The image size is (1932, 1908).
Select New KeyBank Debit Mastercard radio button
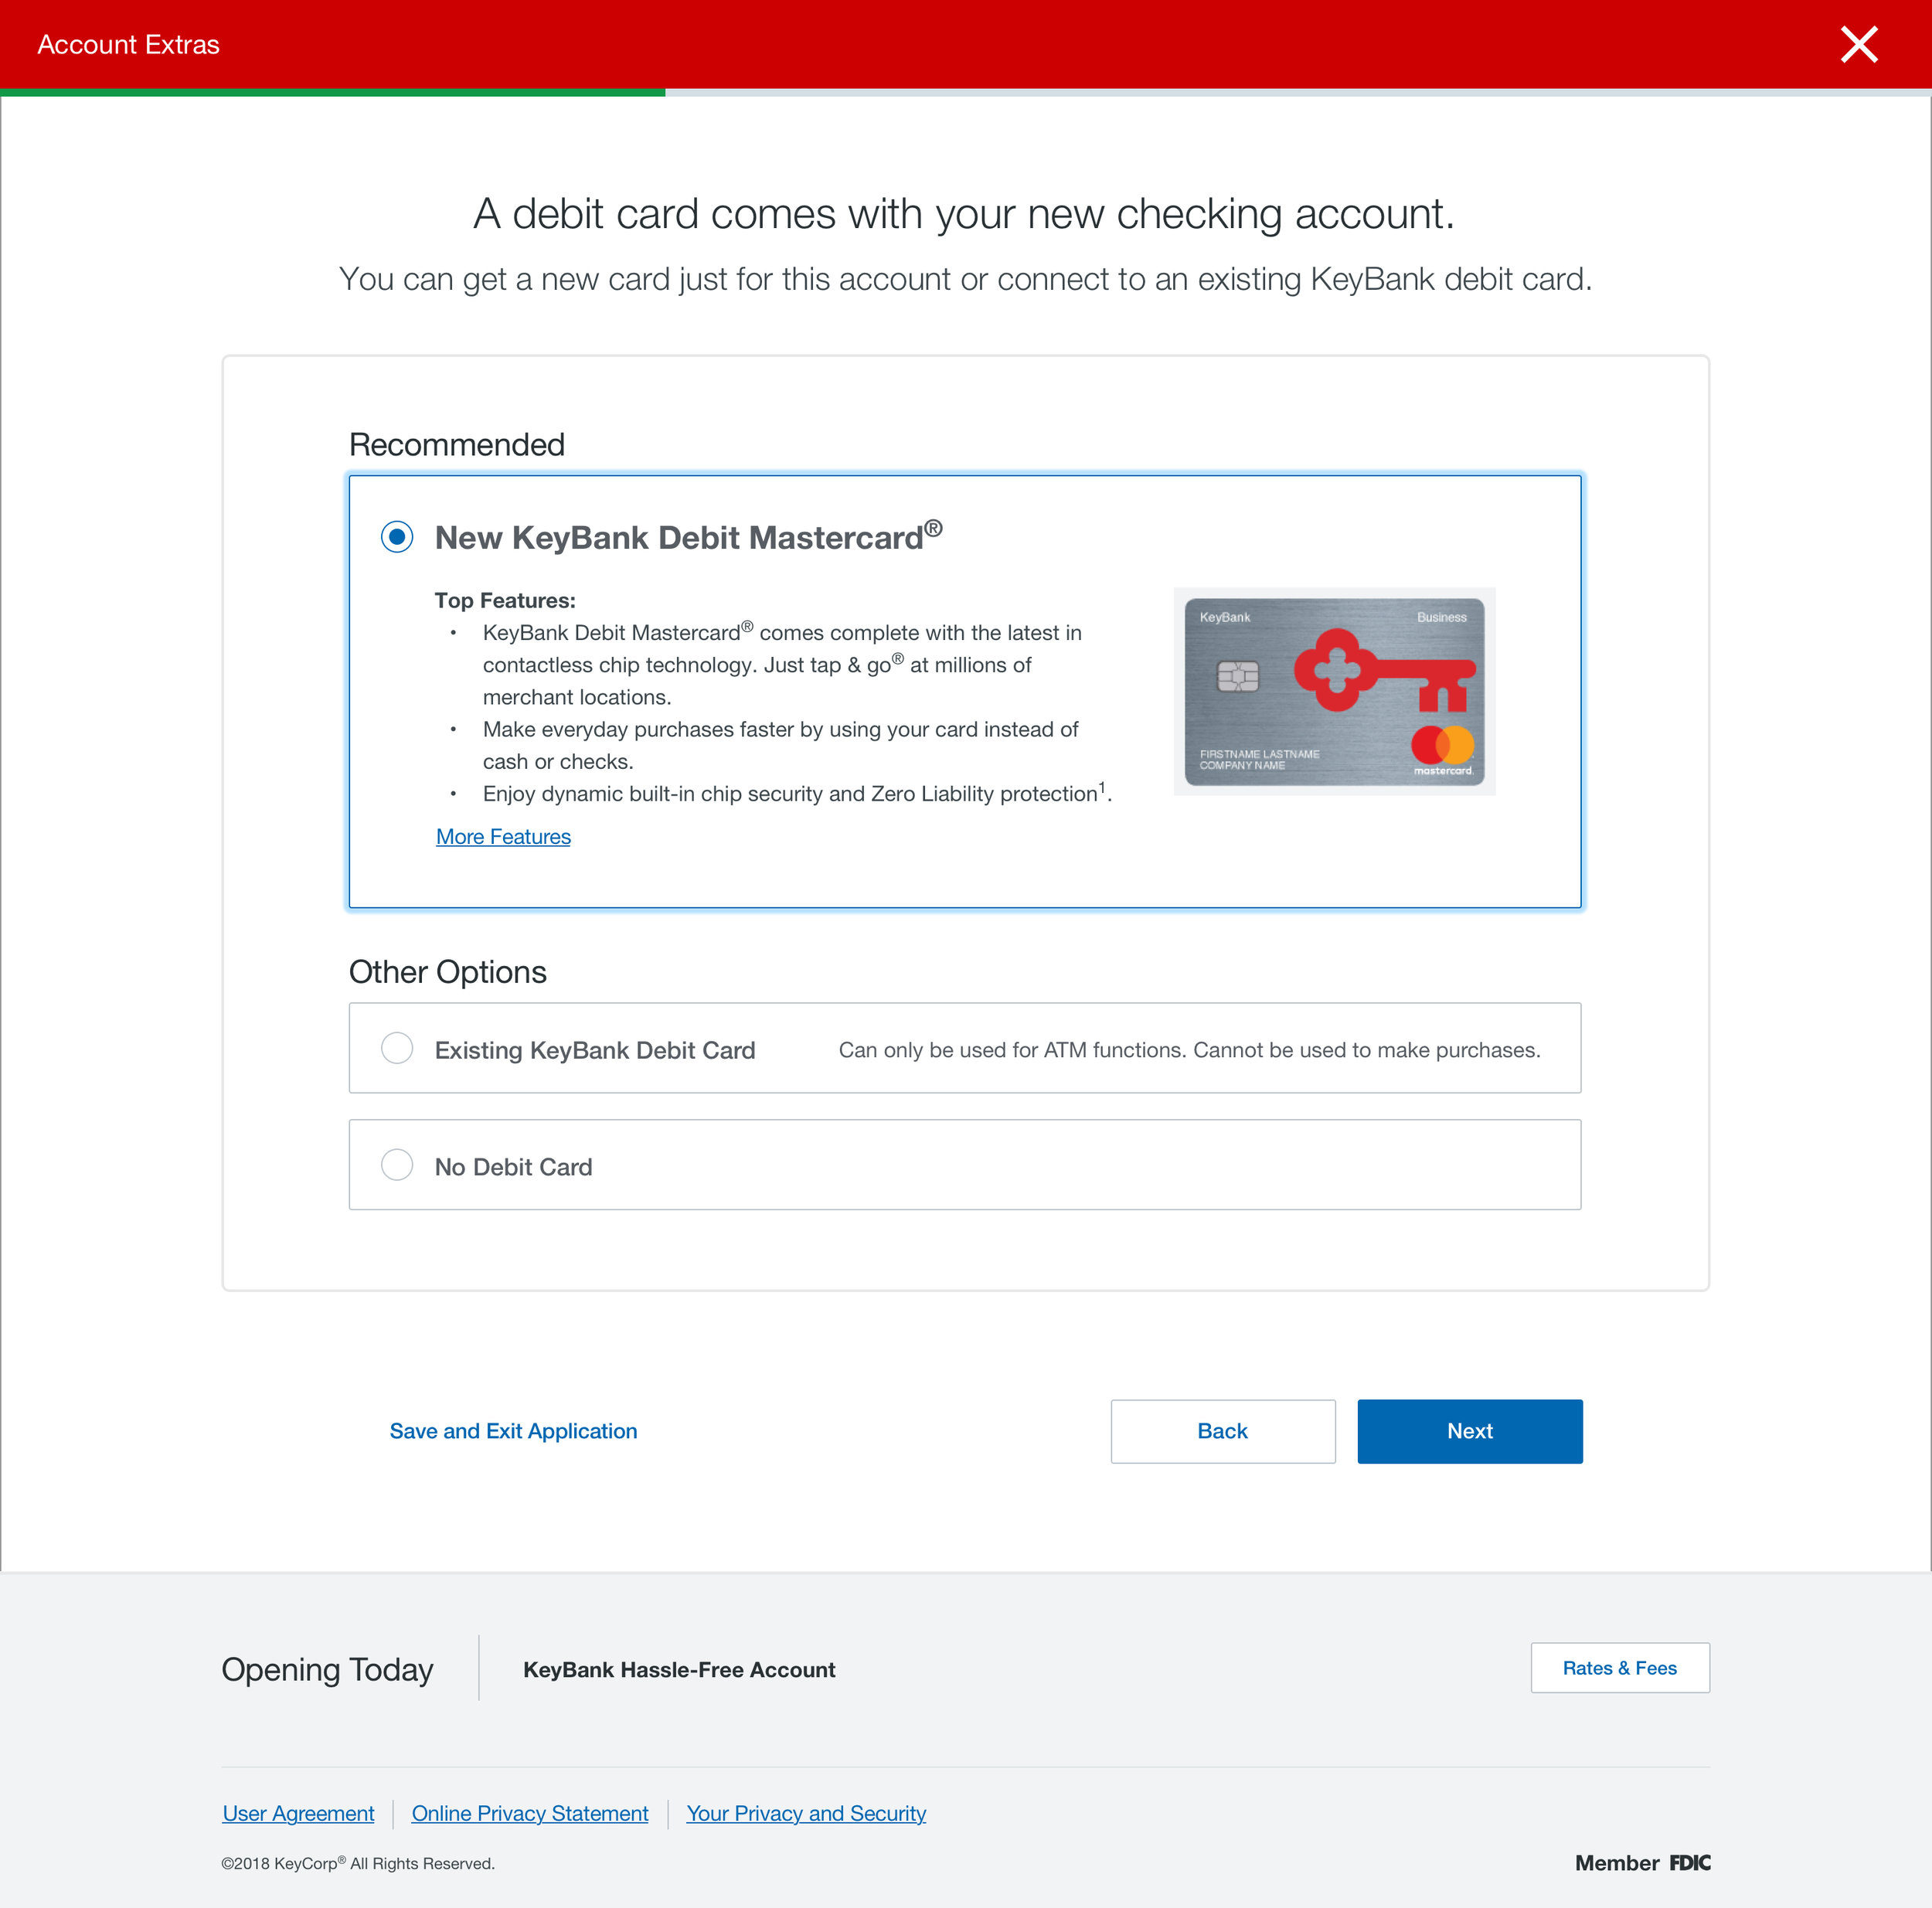pyautogui.click(x=397, y=537)
